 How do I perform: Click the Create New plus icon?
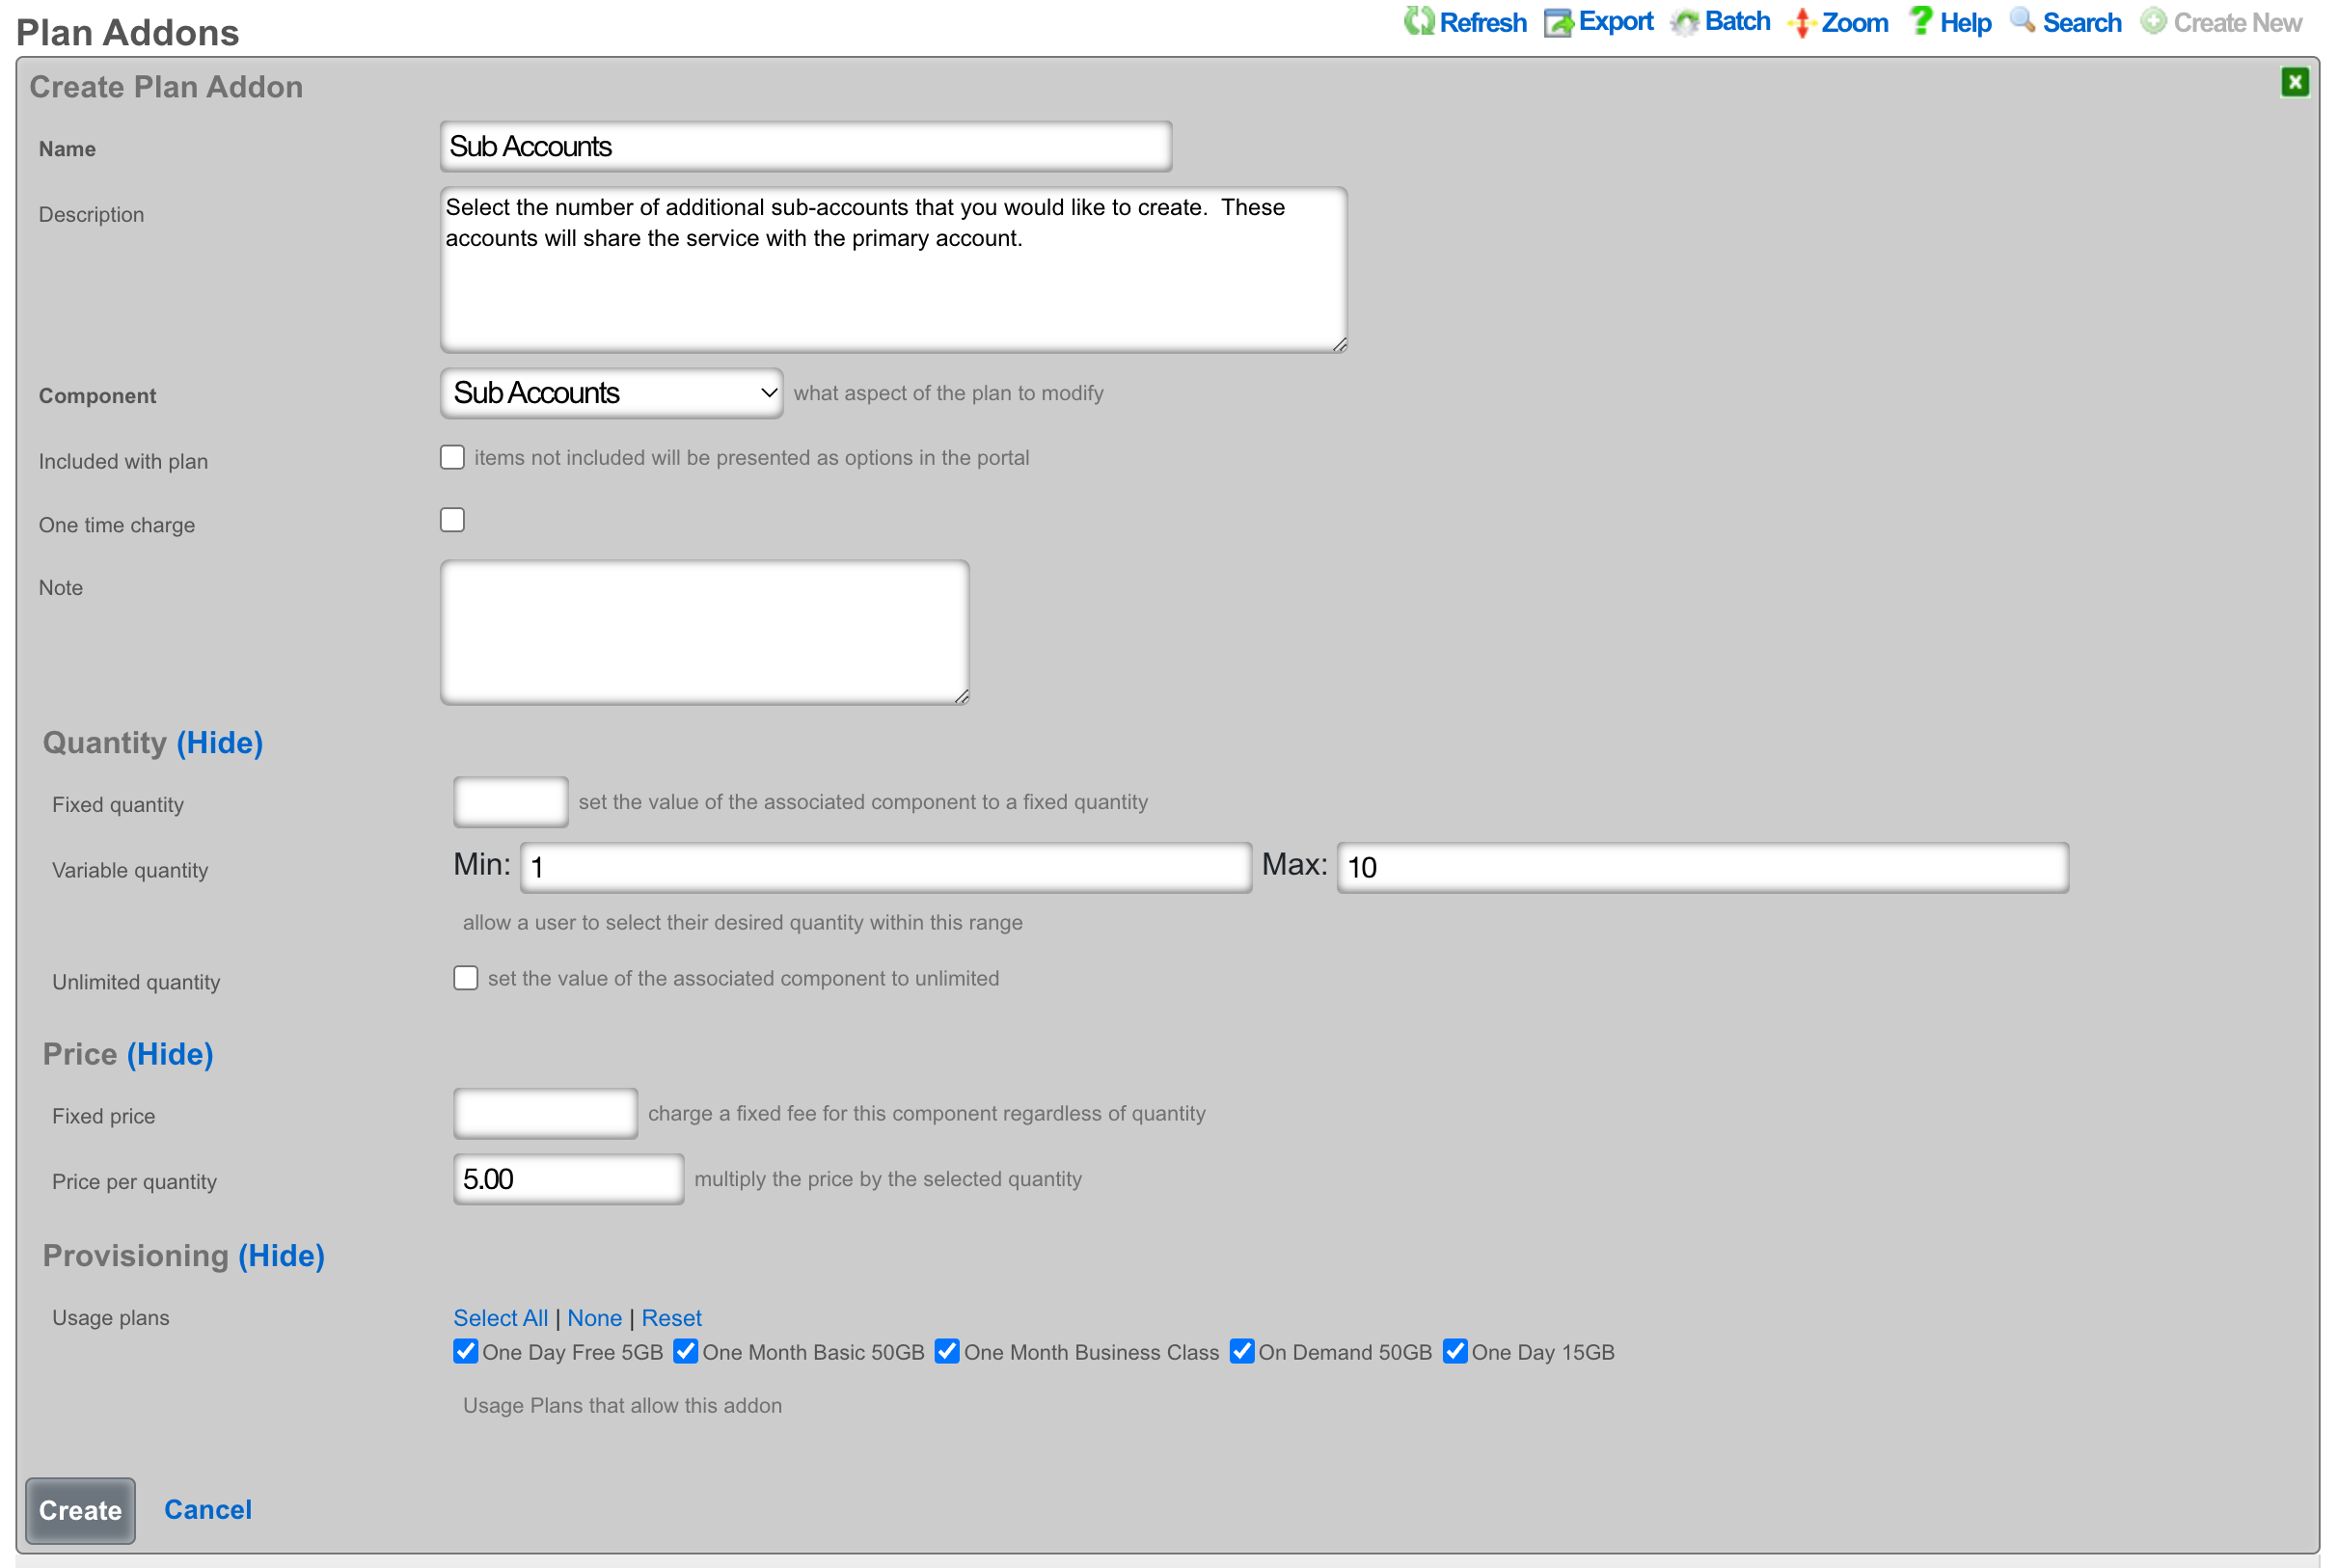pos(2152,21)
